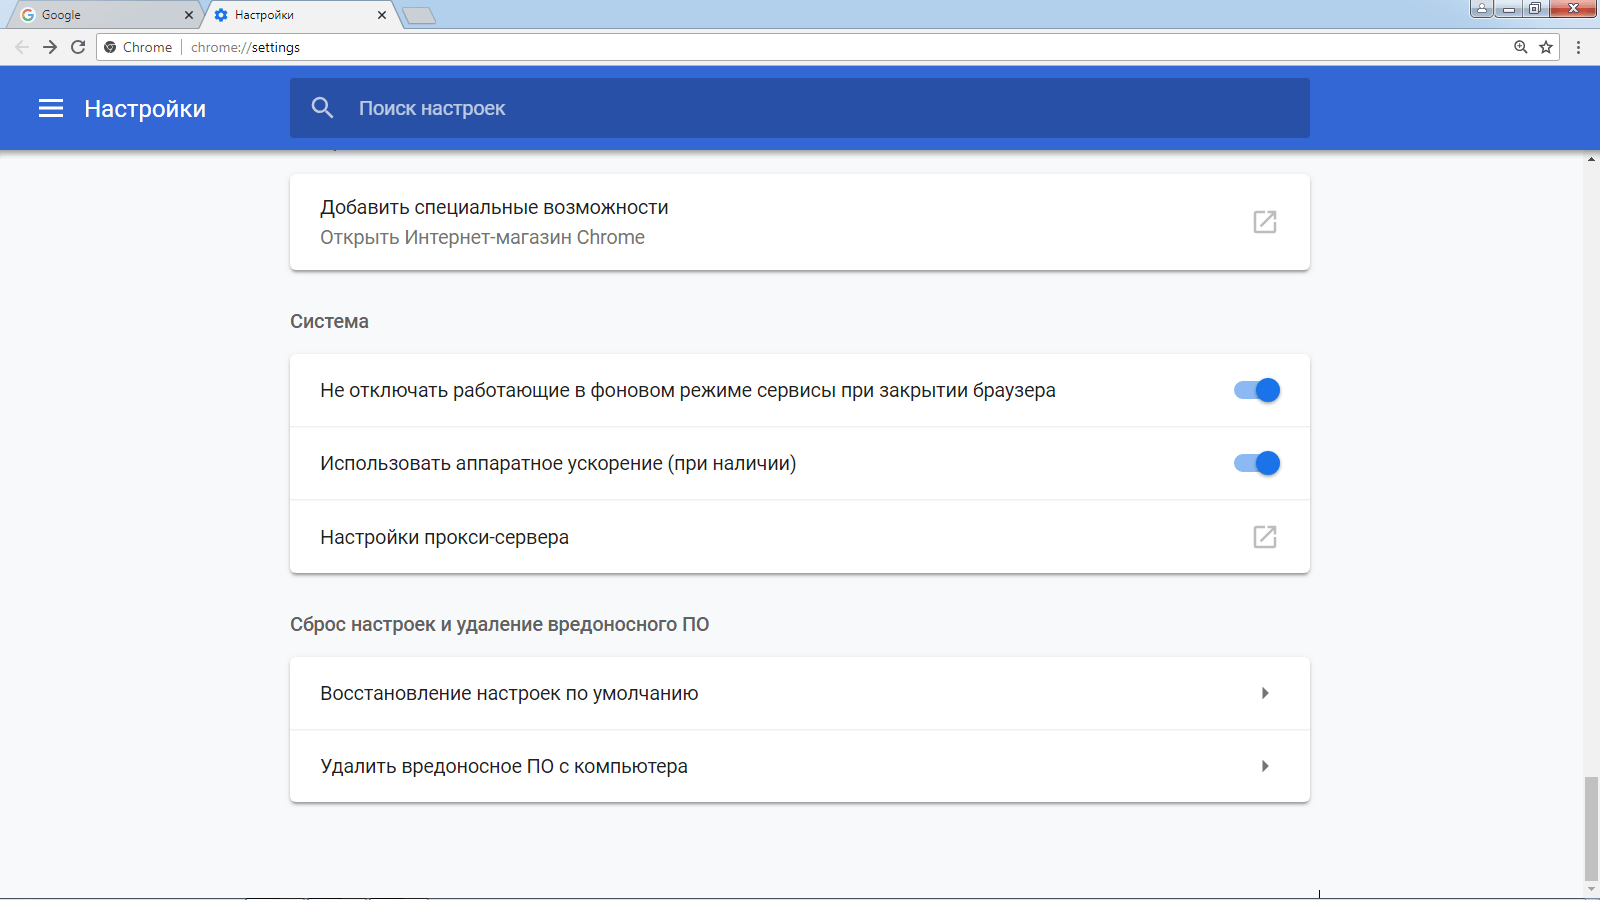1600x900 pixels.
Task: Click the Настройки page title
Action: 145,108
